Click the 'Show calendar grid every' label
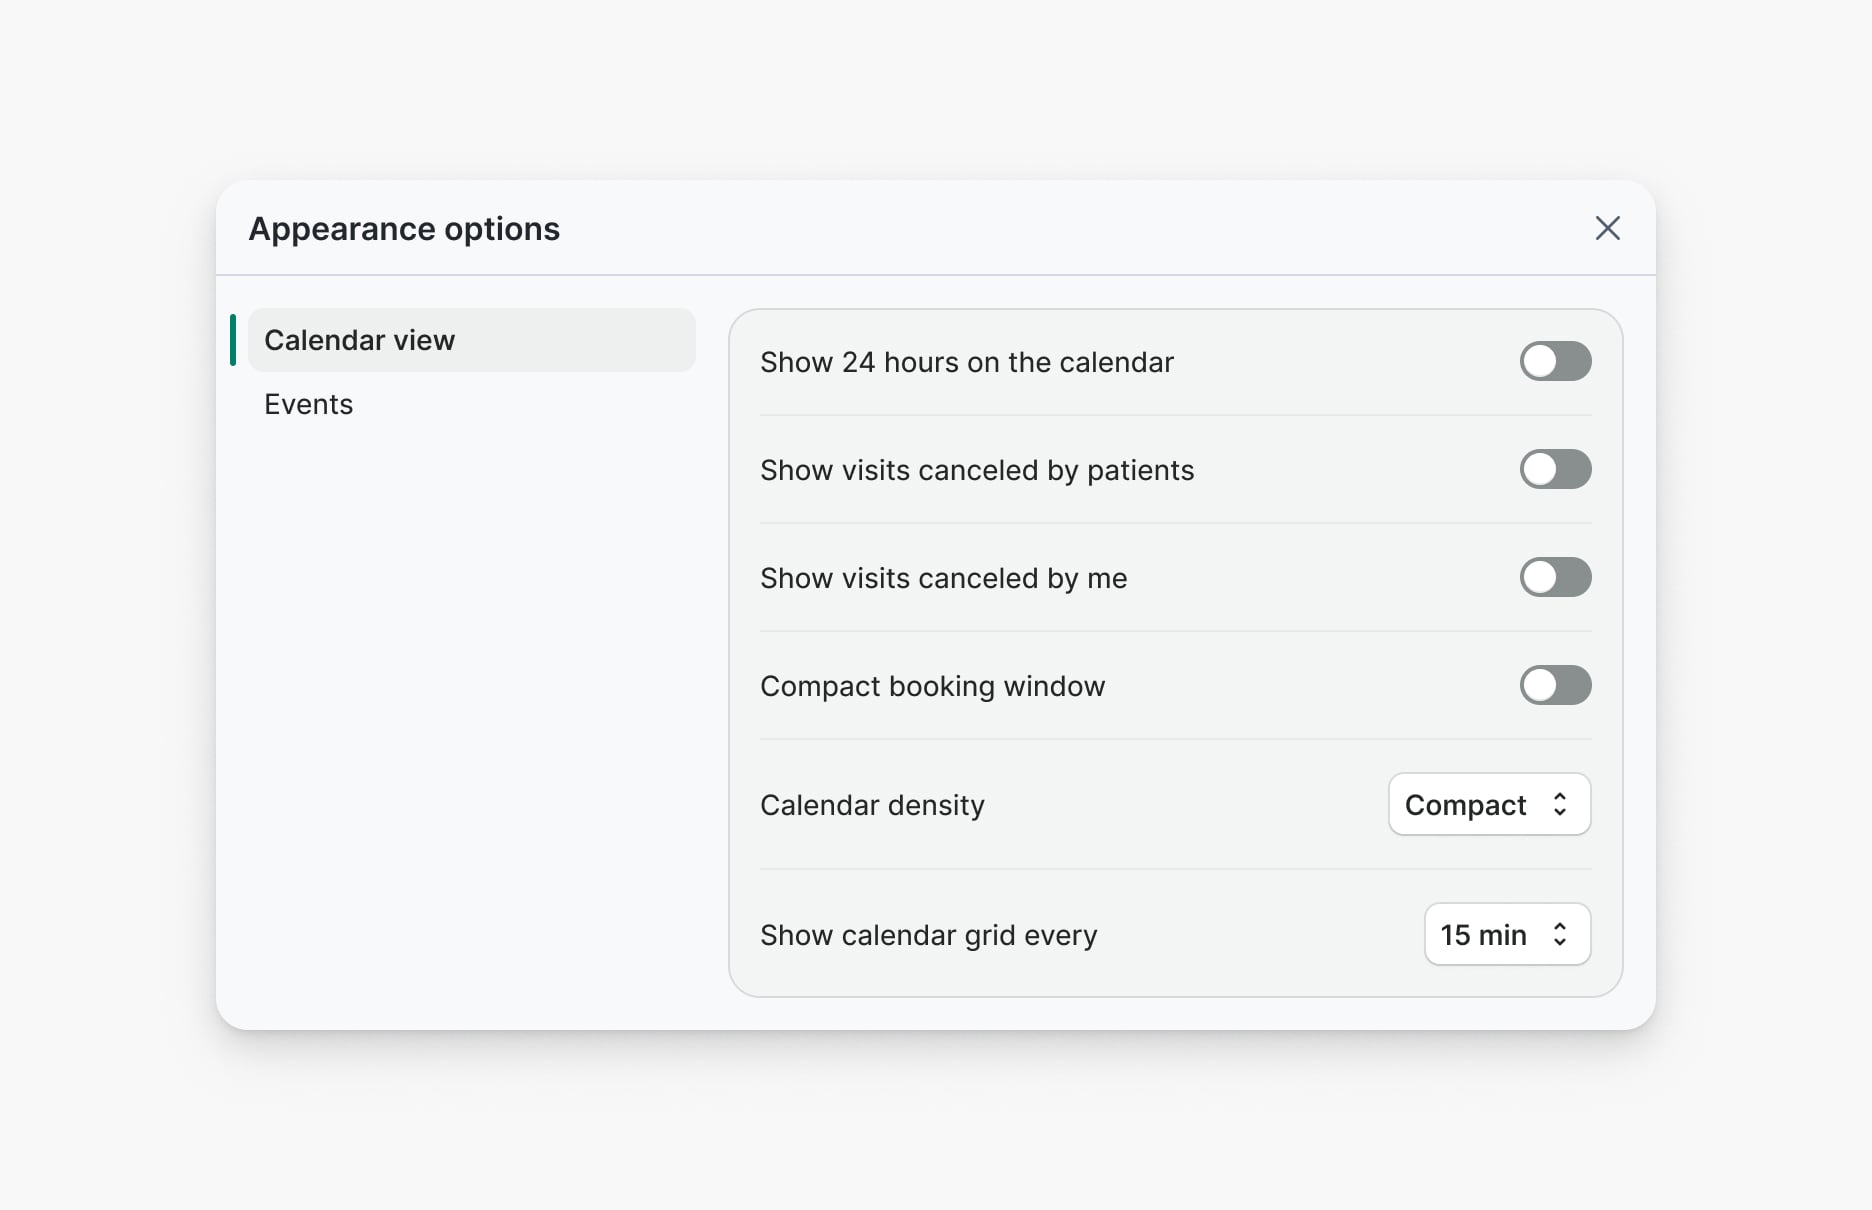Viewport: 1872px width, 1210px height. coord(928,935)
